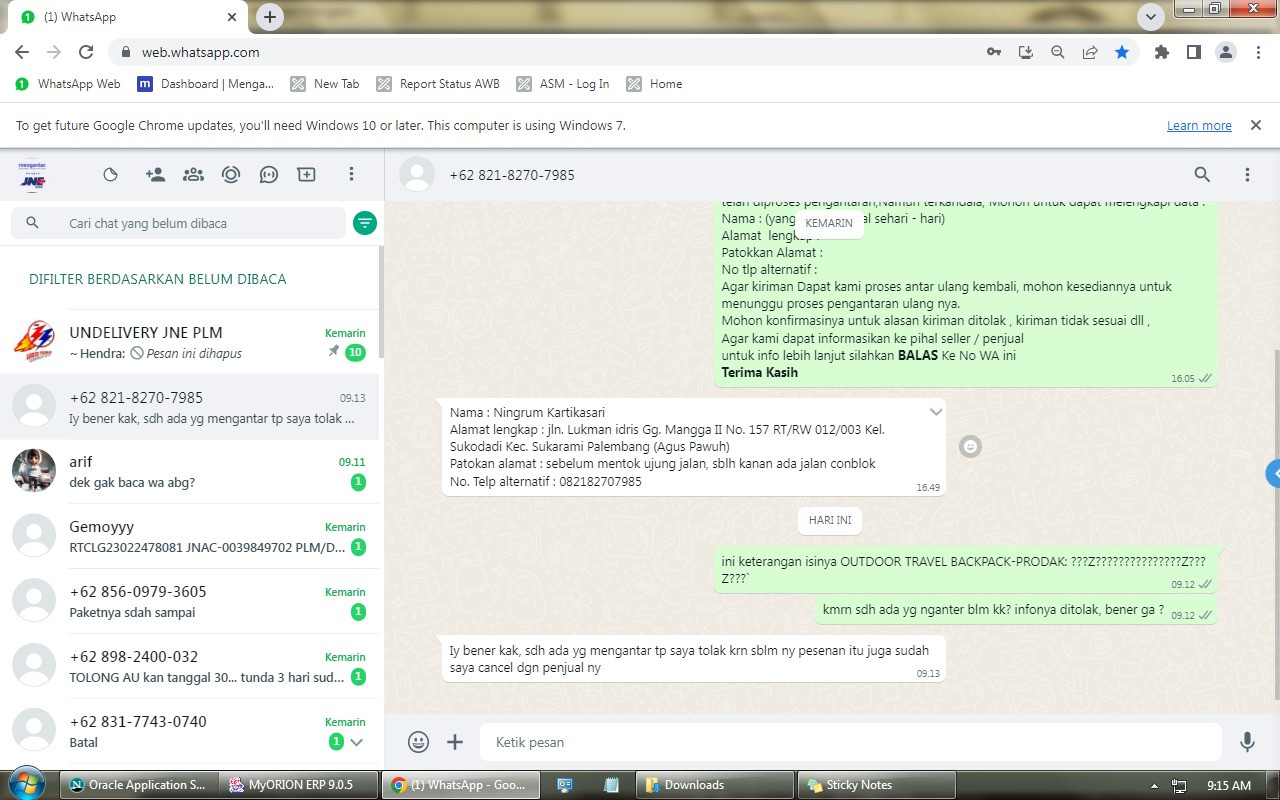1280x800 pixels.
Task: Open Communities icon in sidebar header
Action: click(x=193, y=174)
